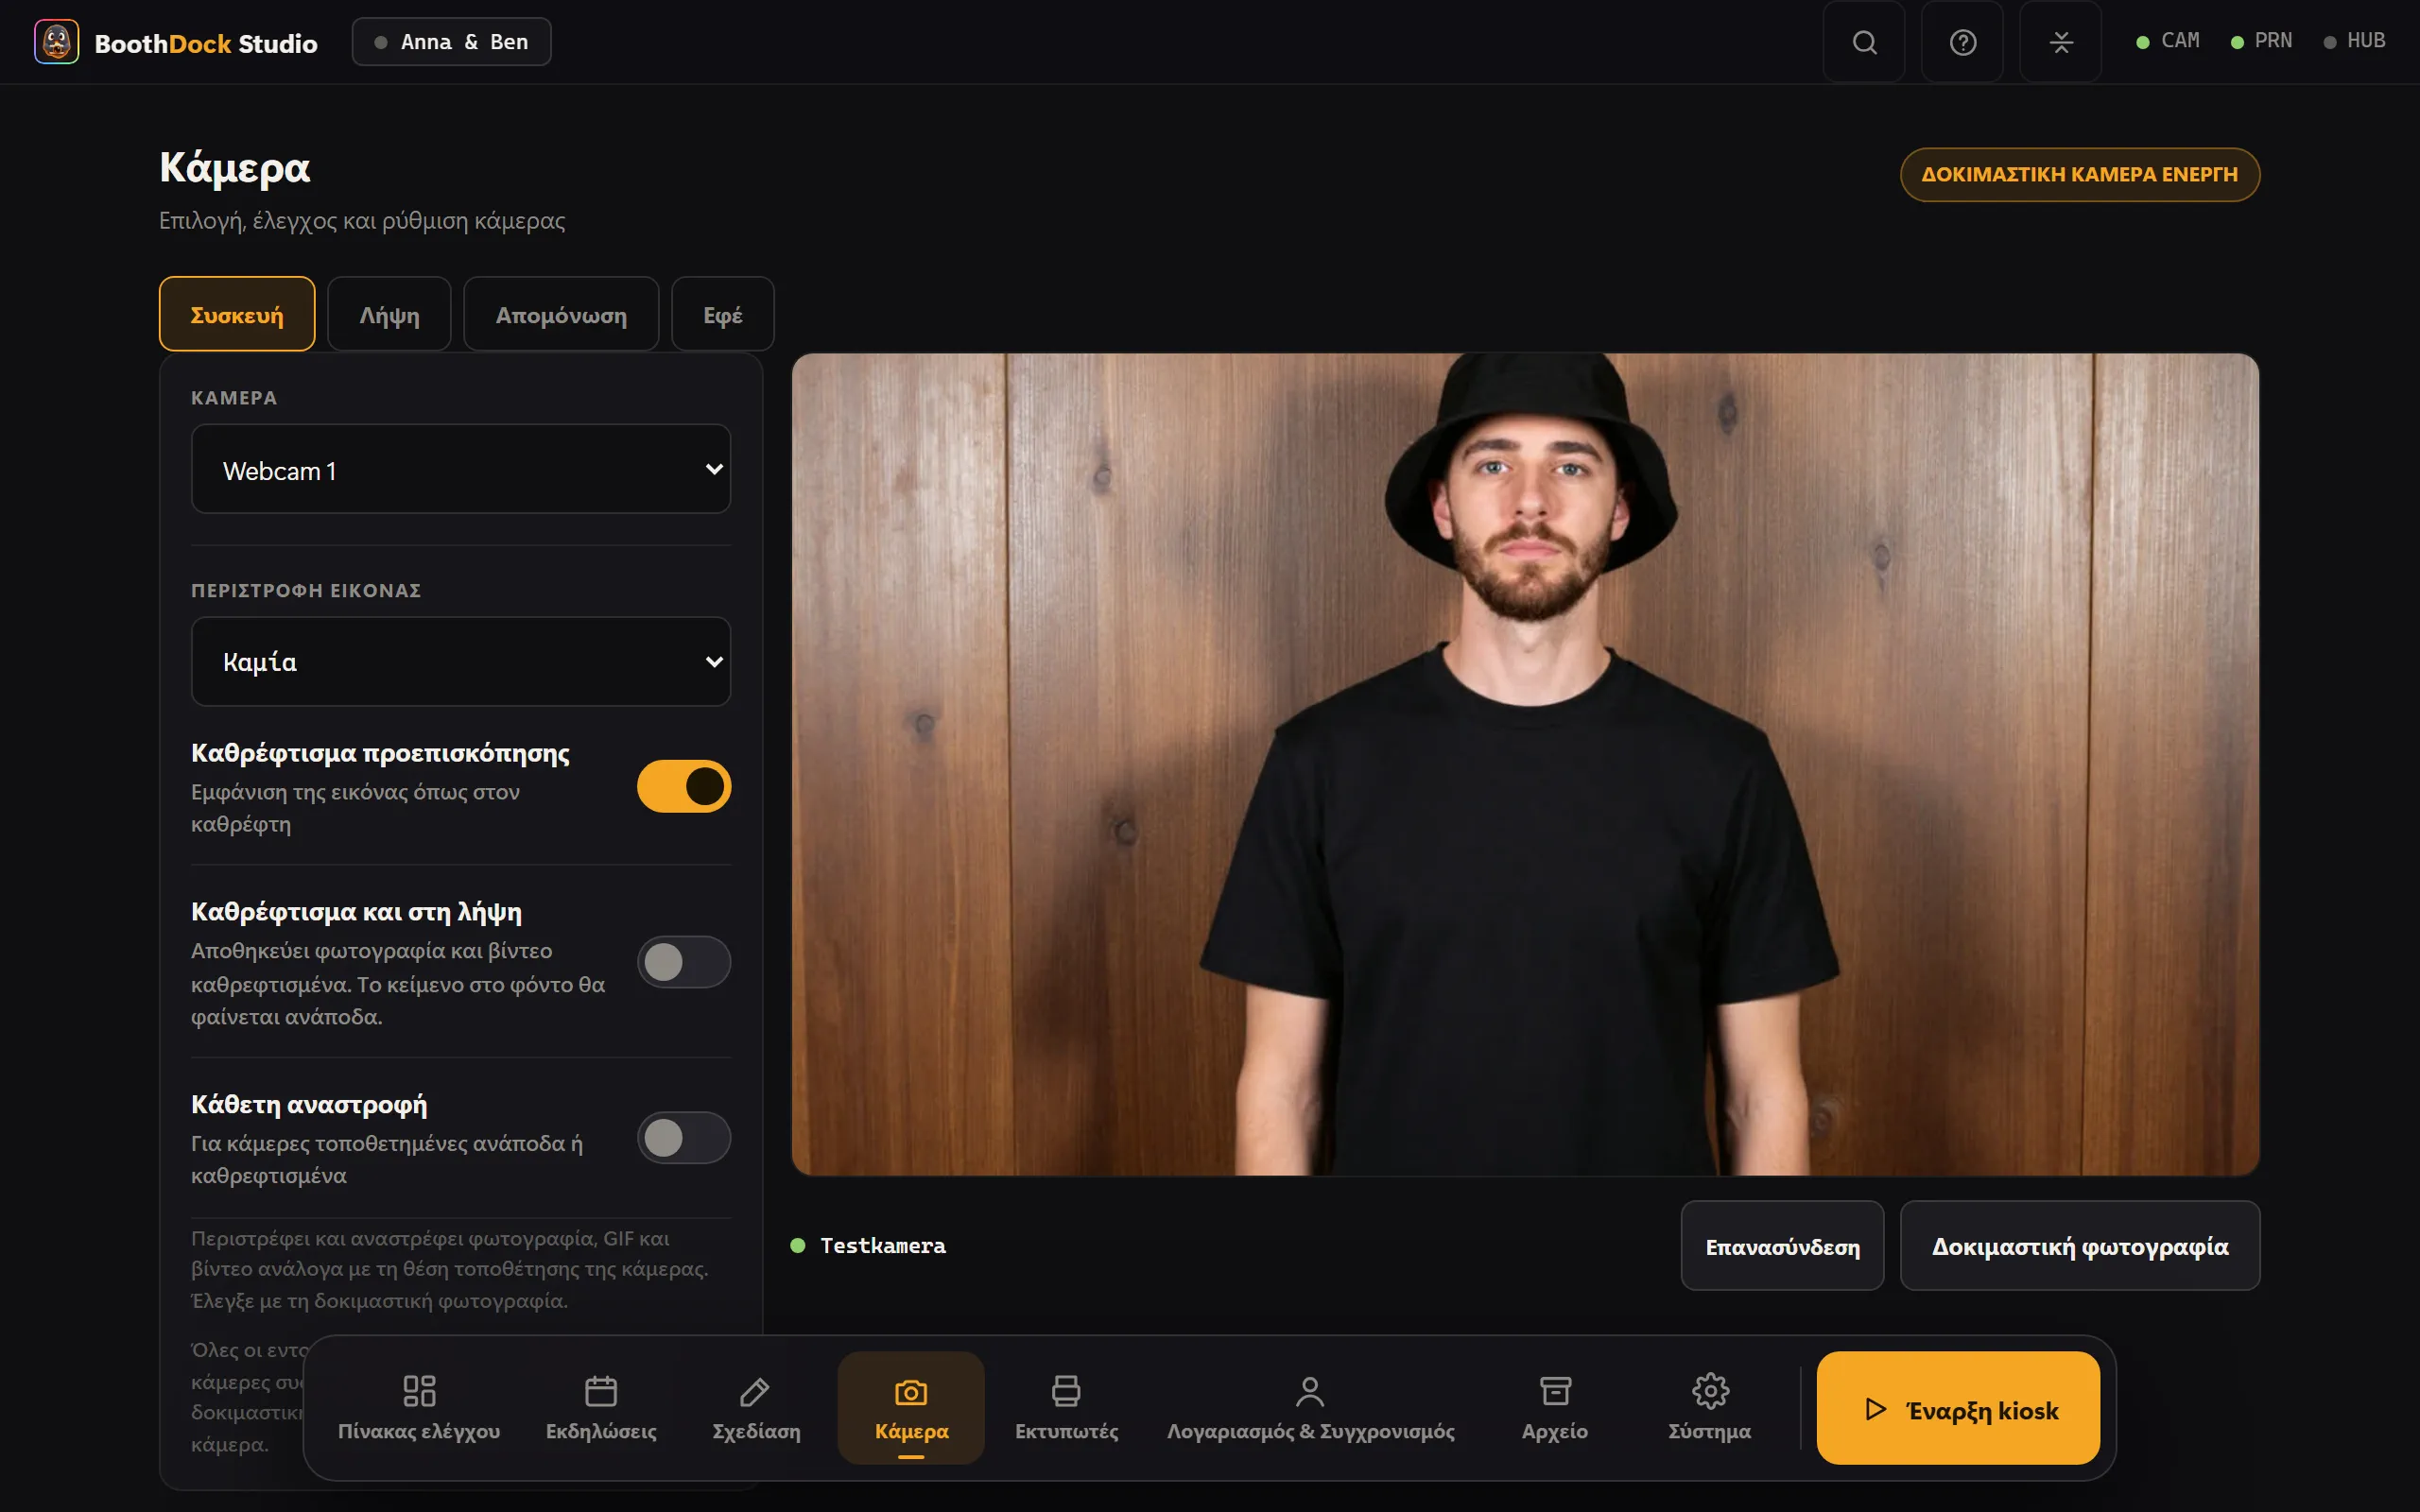The image size is (2420, 1512).
Task: Click the ΠΕΡΙΣΤΡΟΦΗ ΕΙΚΟΝΑΣ section label
Action: tap(306, 590)
